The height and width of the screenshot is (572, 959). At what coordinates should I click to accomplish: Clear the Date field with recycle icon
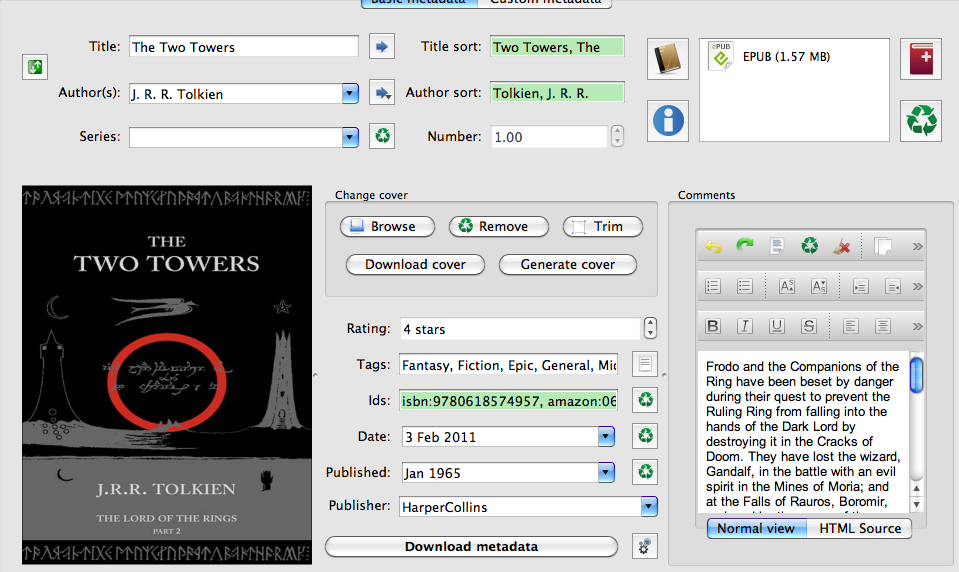point(645,436)
